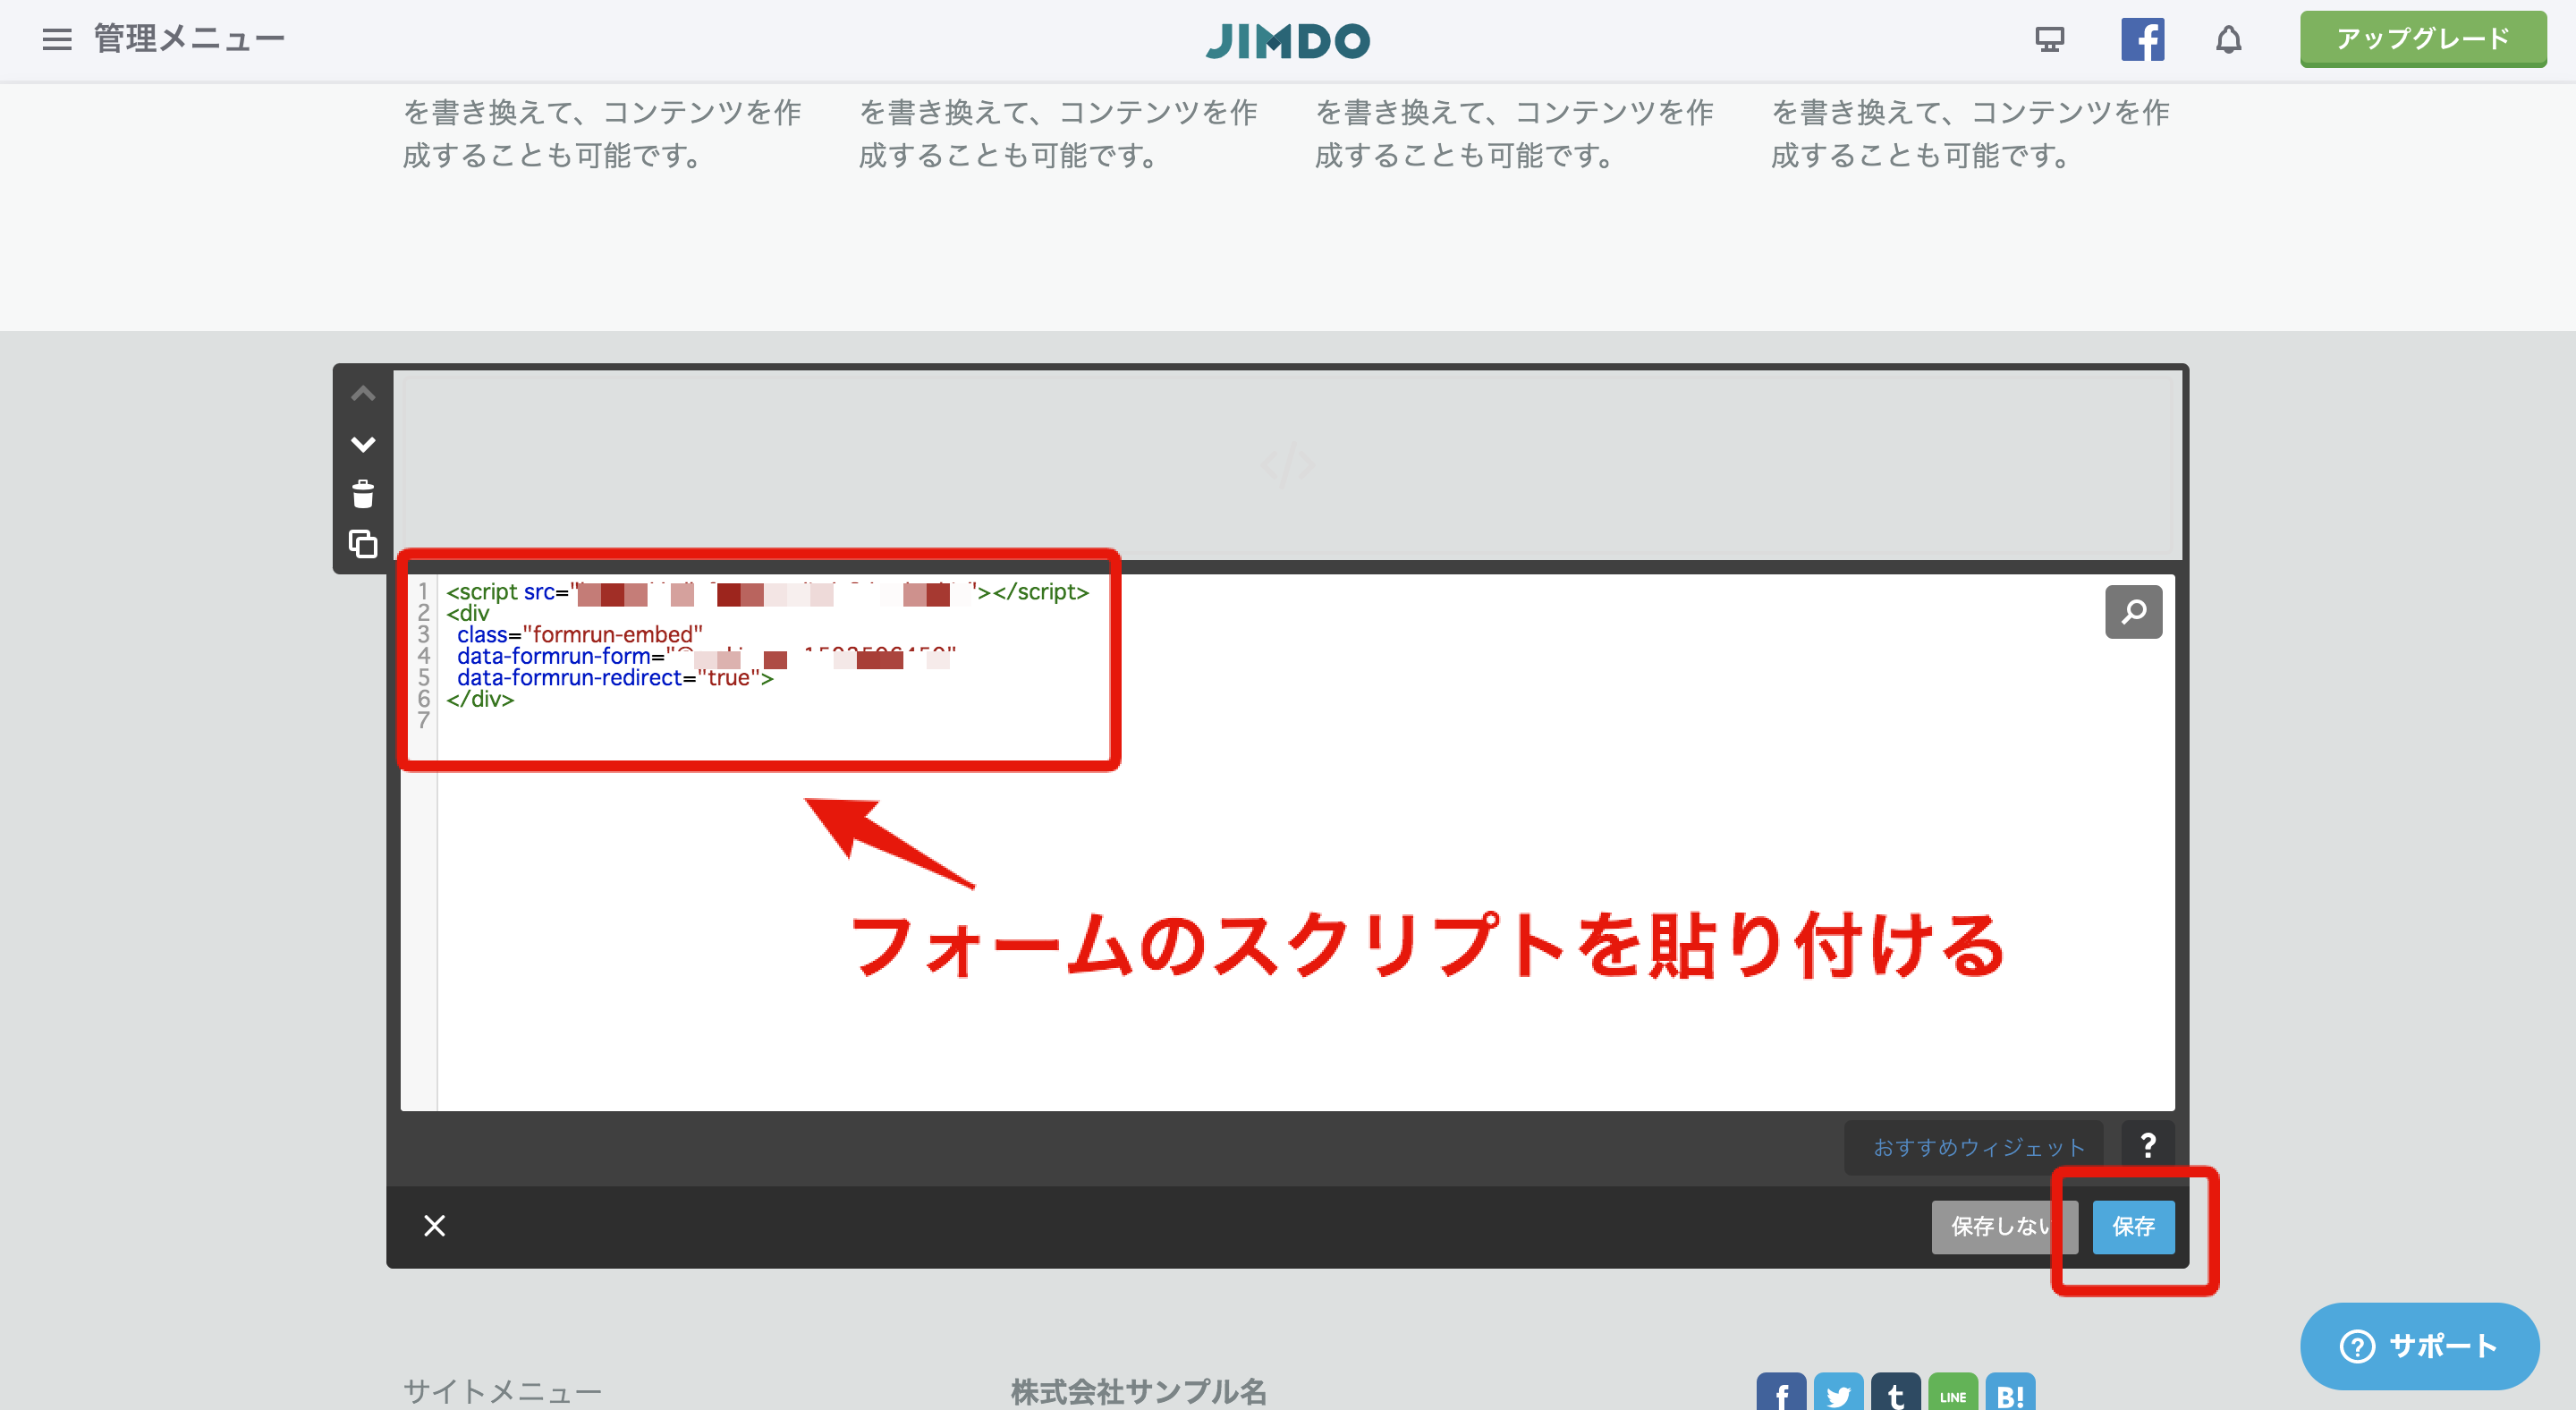Click the 株式会社サンプル名 footer text

[x=1138, y=1391]
